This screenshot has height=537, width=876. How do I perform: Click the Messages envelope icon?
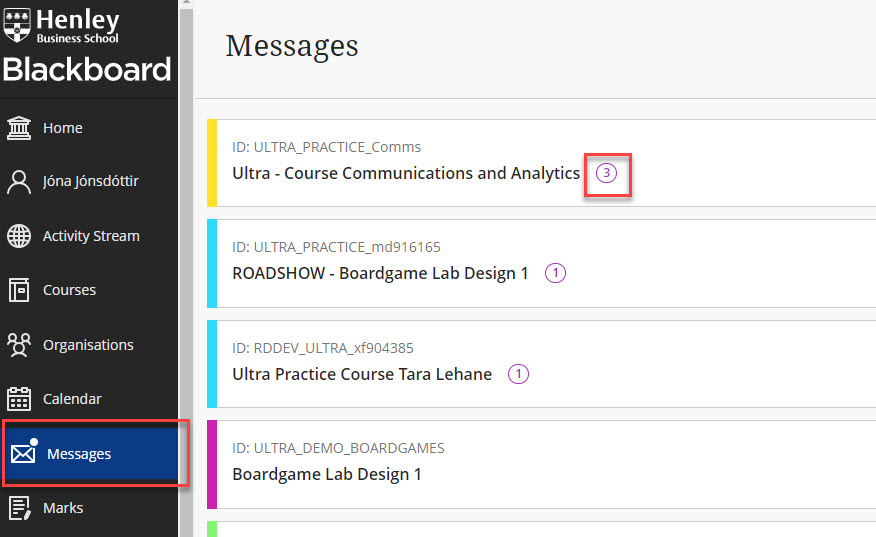click(24, 452)
